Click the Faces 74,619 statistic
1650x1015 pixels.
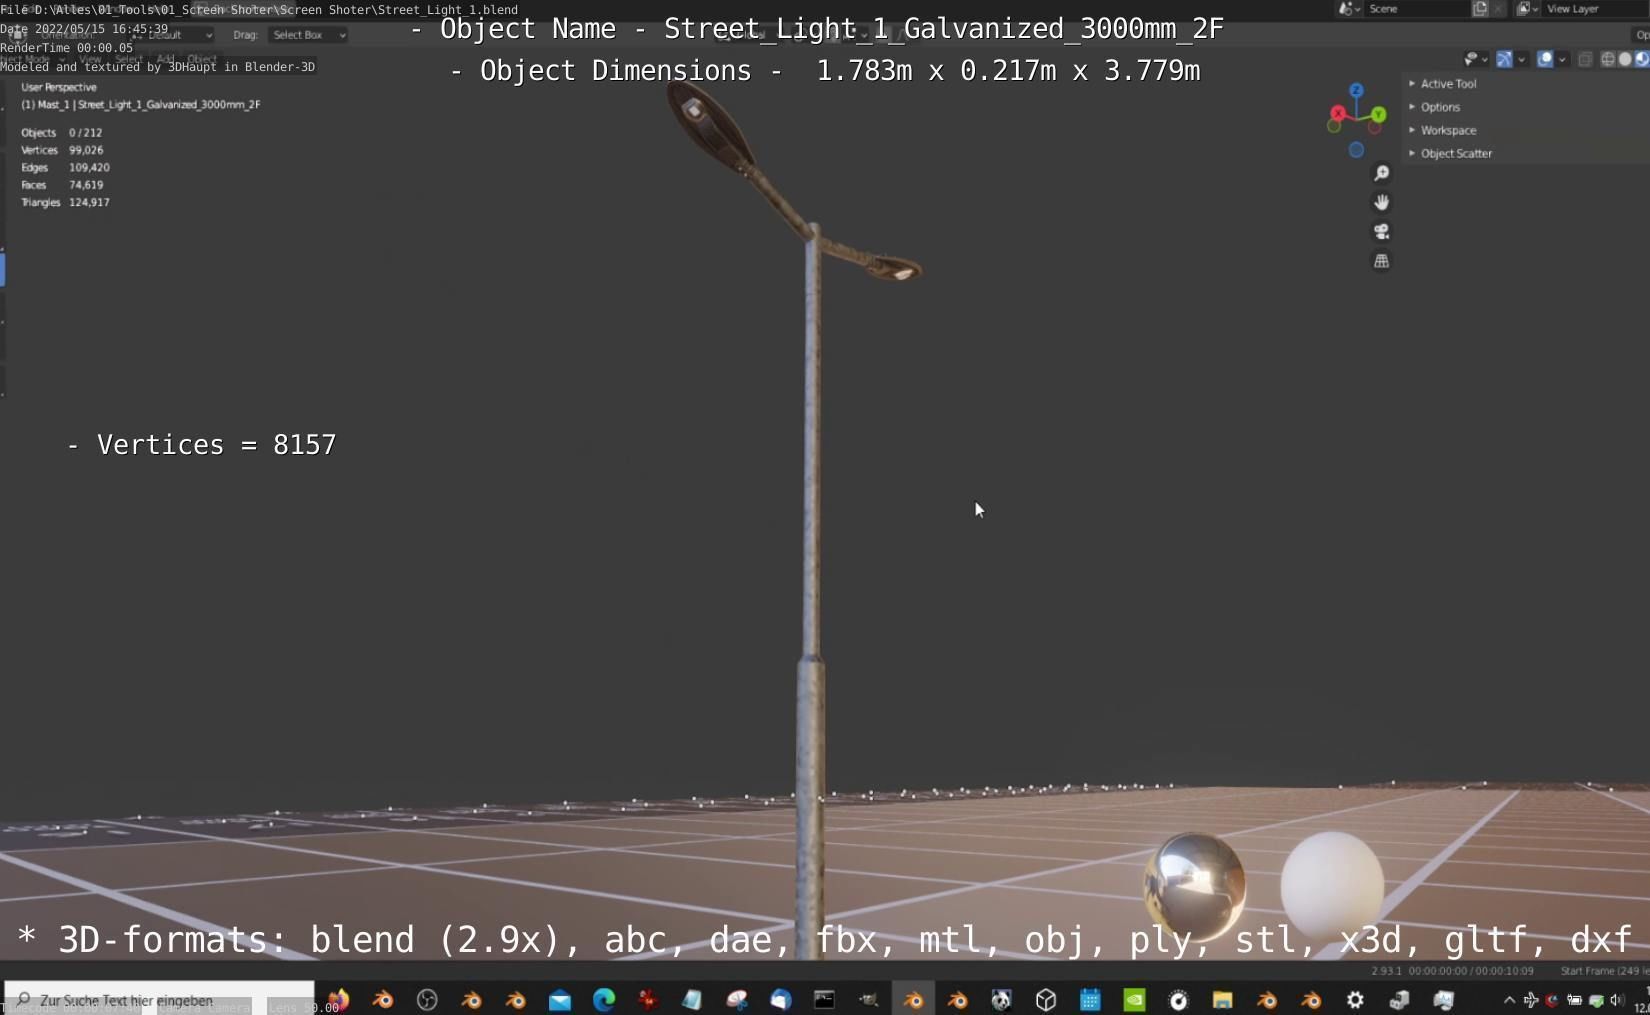coord(62,185)
